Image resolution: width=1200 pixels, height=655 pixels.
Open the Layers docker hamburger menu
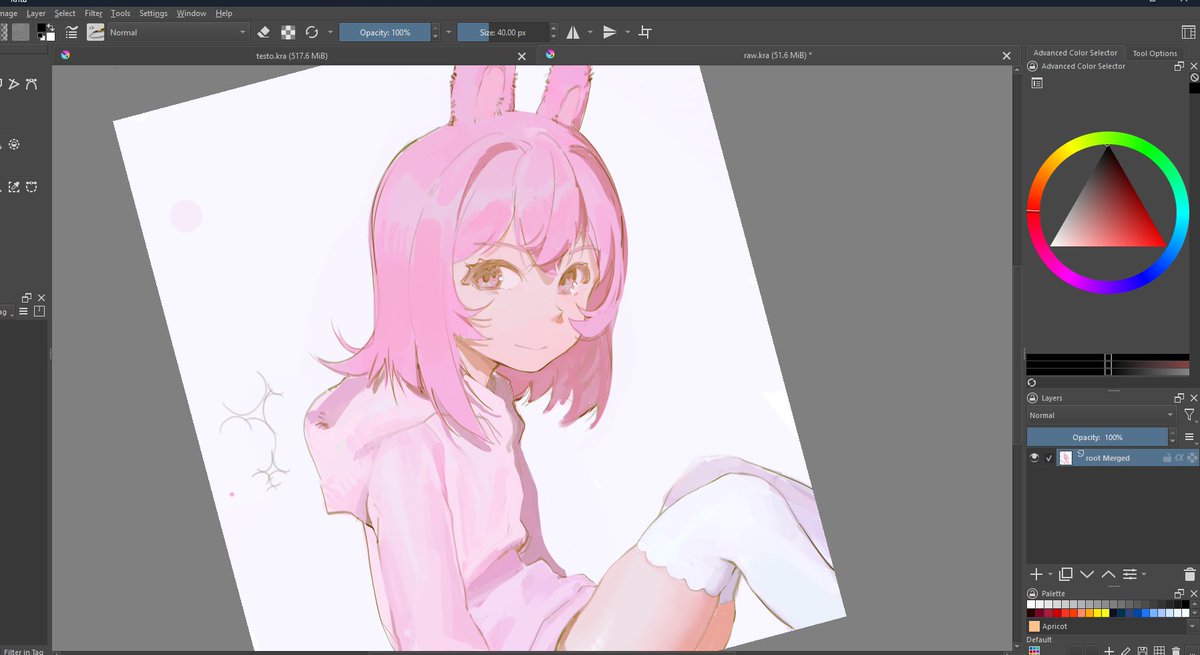point(1189,437)
